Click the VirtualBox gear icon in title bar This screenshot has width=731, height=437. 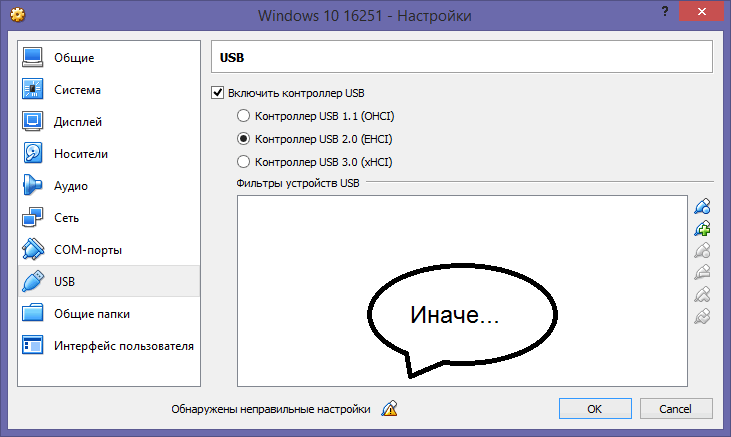click(x=18, y=15)
